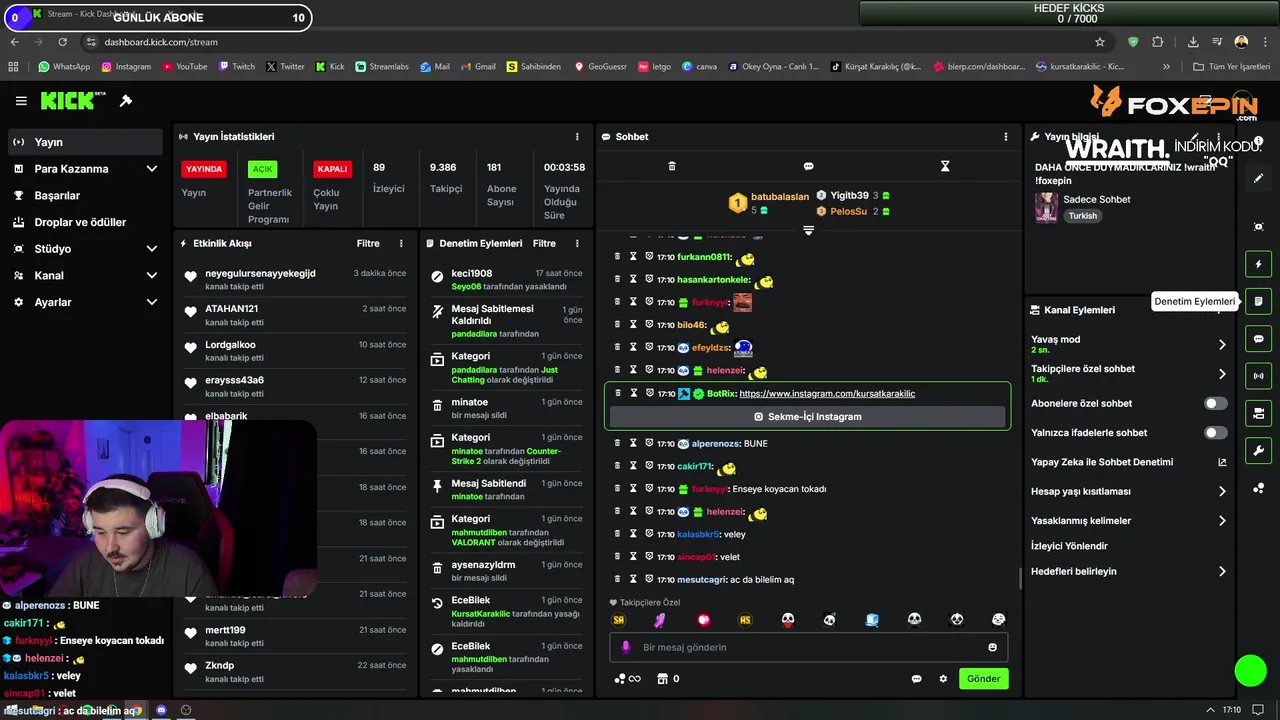Open Yapay Zeka ile Sohbet Denetimi

pyautogui.click(x=1129, y=463)
